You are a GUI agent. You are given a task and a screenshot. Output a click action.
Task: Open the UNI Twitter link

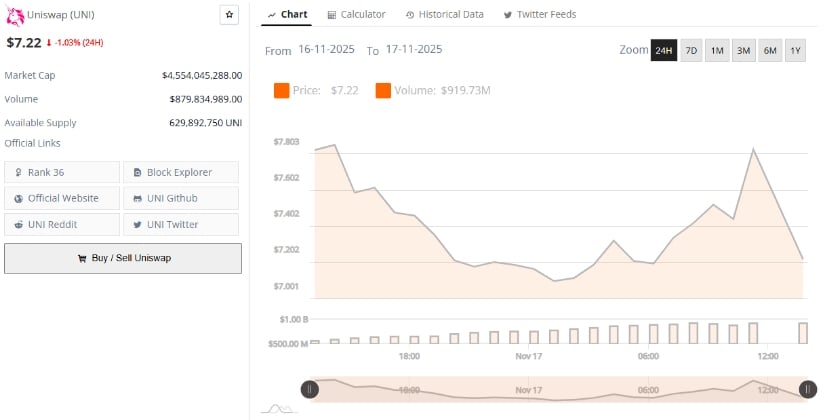181,224
